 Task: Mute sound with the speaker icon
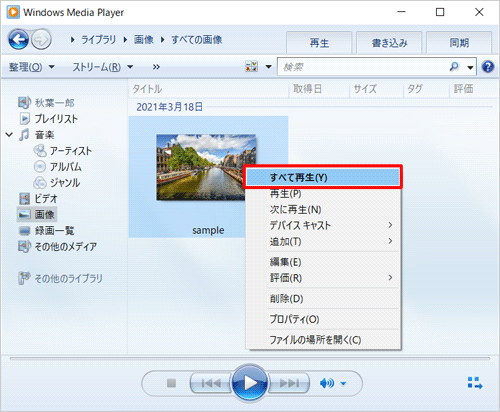tap(327, 383)
